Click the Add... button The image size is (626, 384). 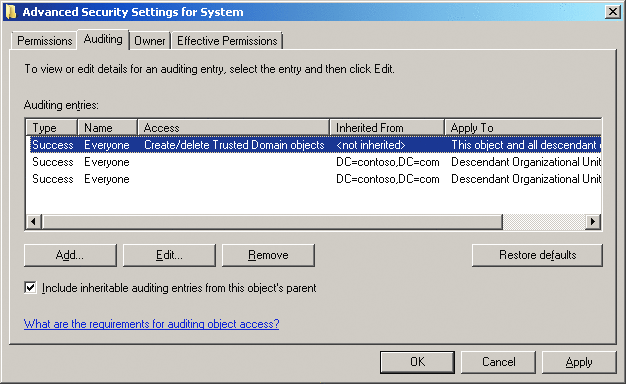tap(70, 255)
